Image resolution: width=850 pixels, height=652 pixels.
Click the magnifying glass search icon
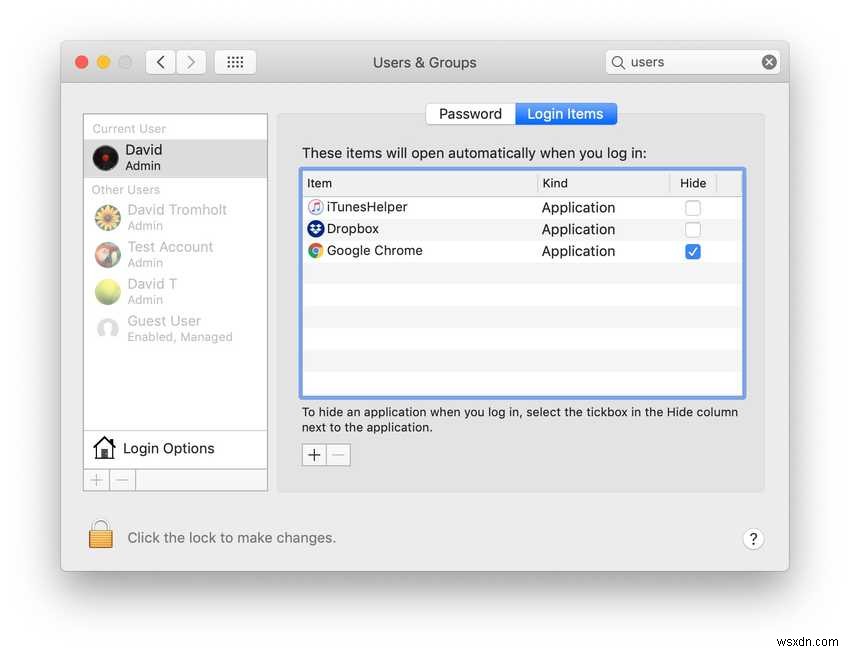pyautogui.click(x=618, y=62)
